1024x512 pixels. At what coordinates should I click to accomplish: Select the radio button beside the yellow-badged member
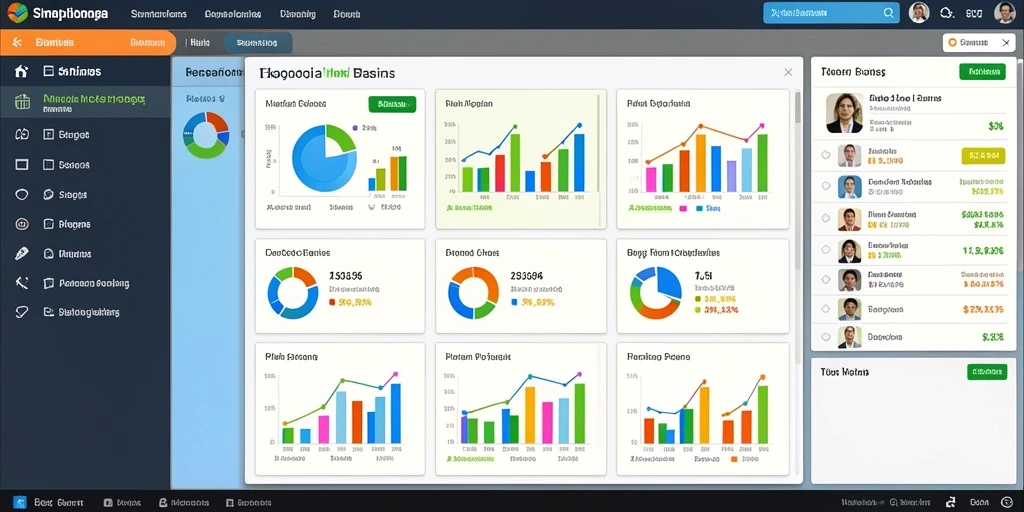tap(826, 155)
